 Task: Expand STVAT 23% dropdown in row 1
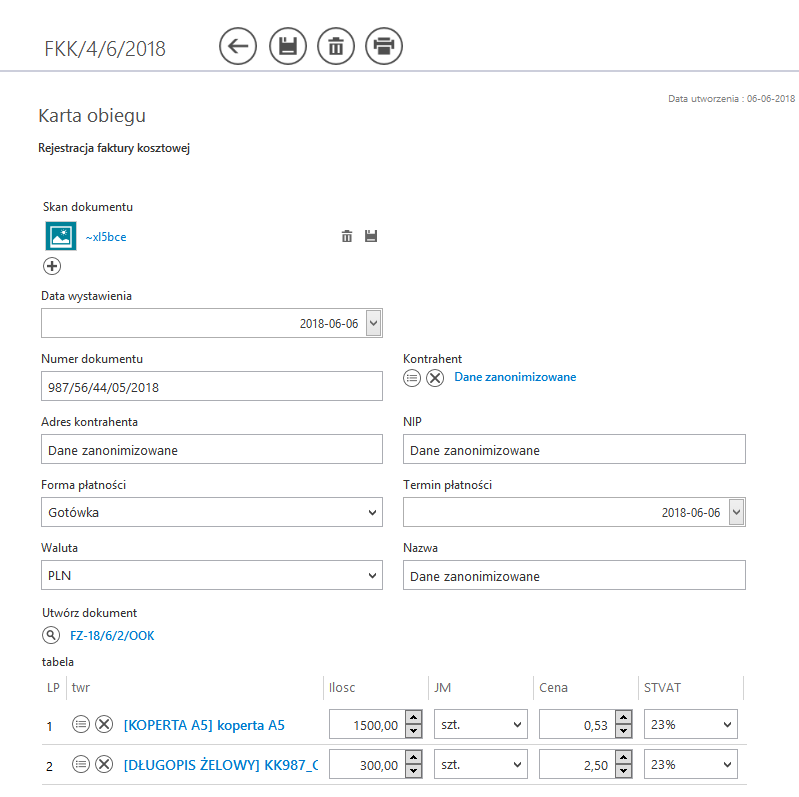(691, 724)
